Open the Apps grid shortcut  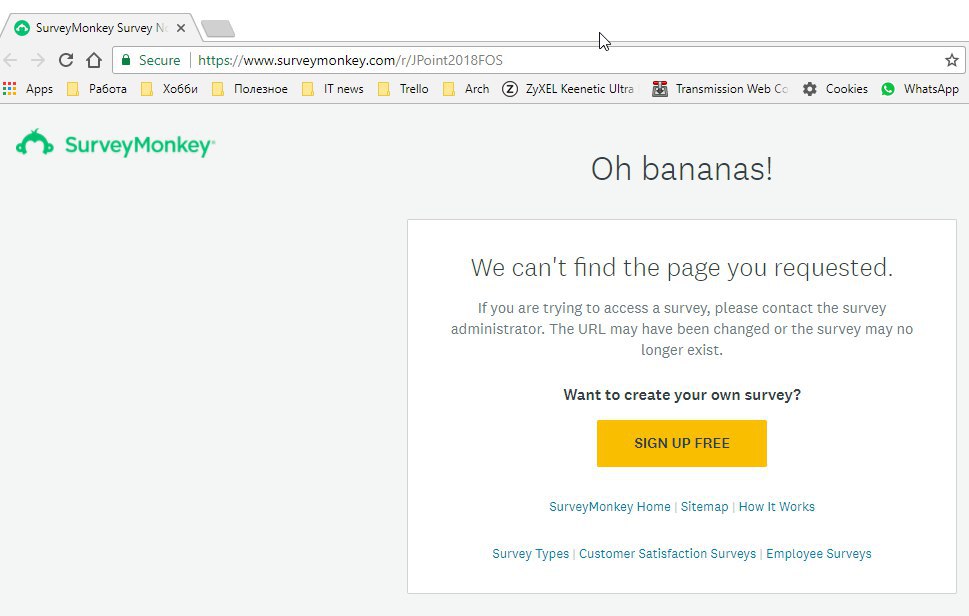click(28, 89)
